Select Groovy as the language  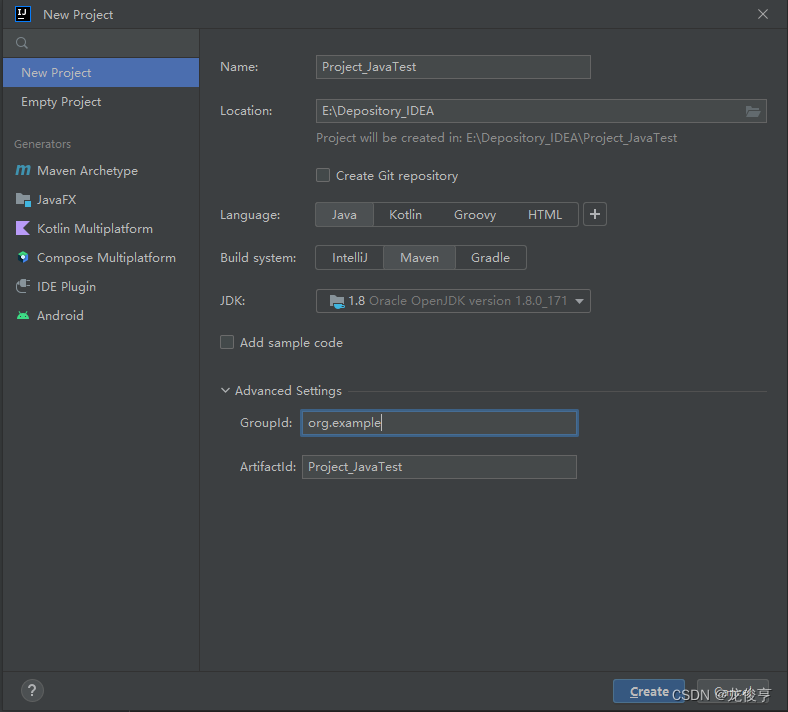pyautogui.click(x=475, y=215)
